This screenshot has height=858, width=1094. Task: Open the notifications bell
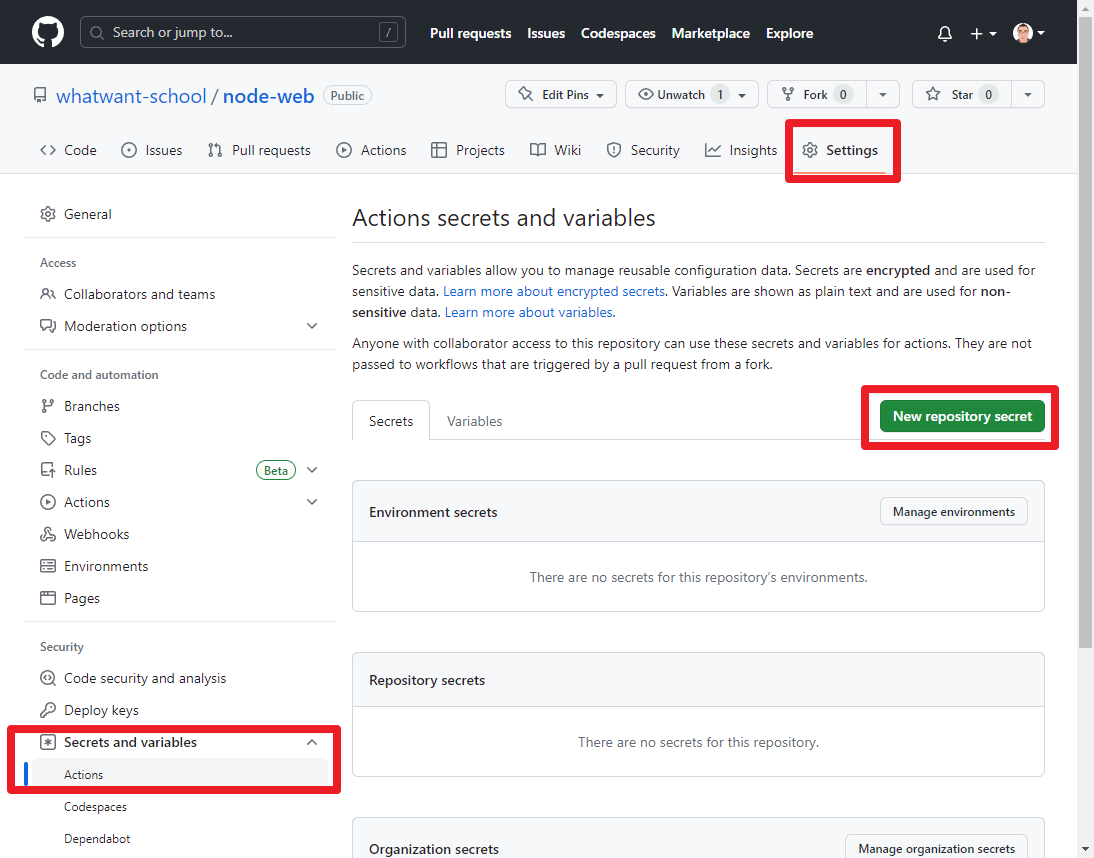[x=945, y=33]
